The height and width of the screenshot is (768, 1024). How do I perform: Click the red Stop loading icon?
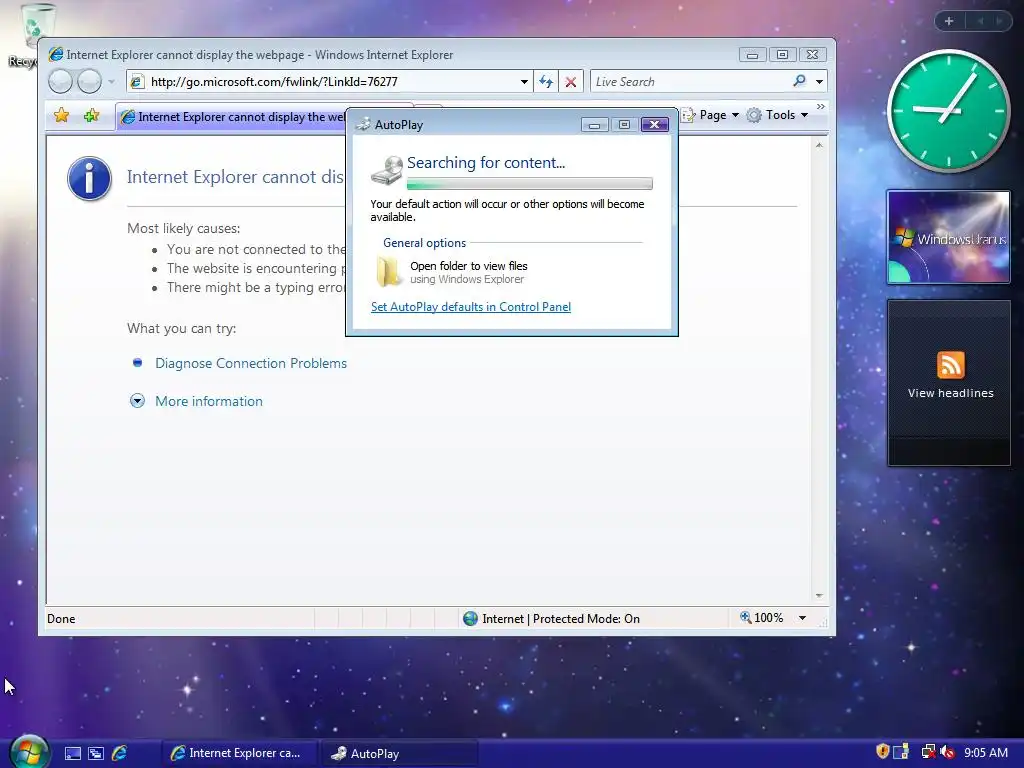click(x=571, y=82)
